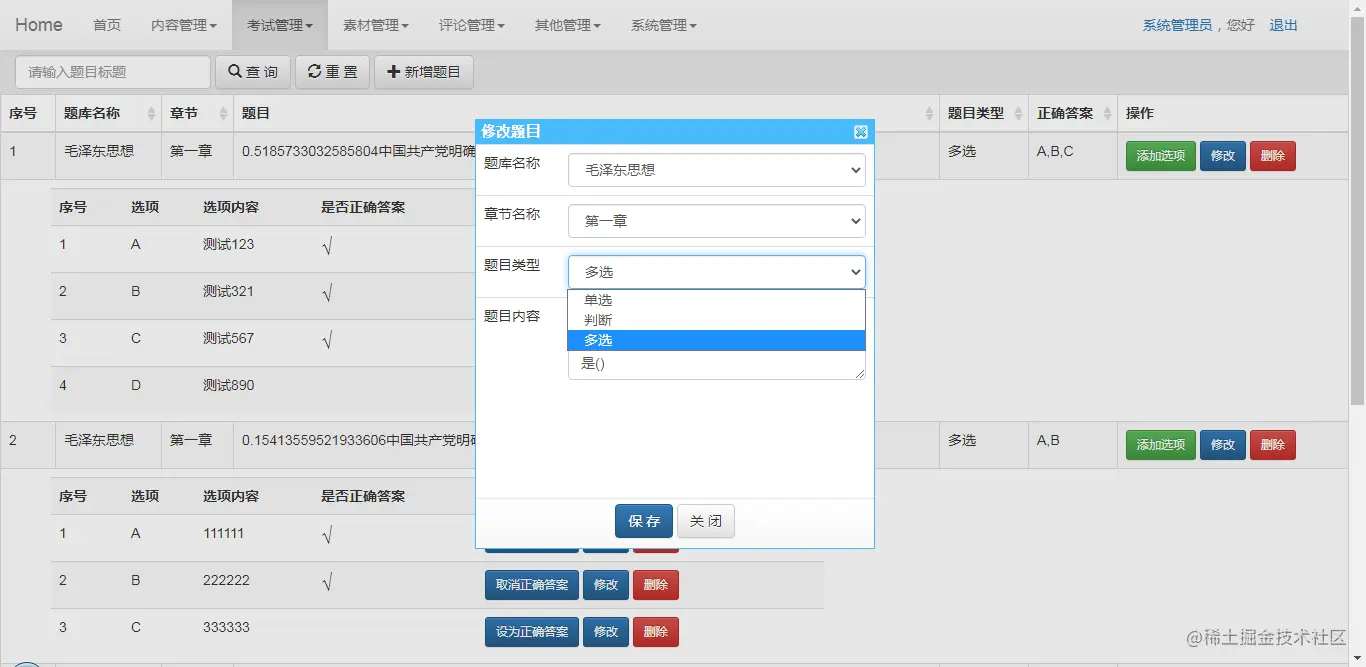The width and height of the screenshot is (1366, 667).
Task: Click 保存 in the edit dialog
Action: coord(644,521)
